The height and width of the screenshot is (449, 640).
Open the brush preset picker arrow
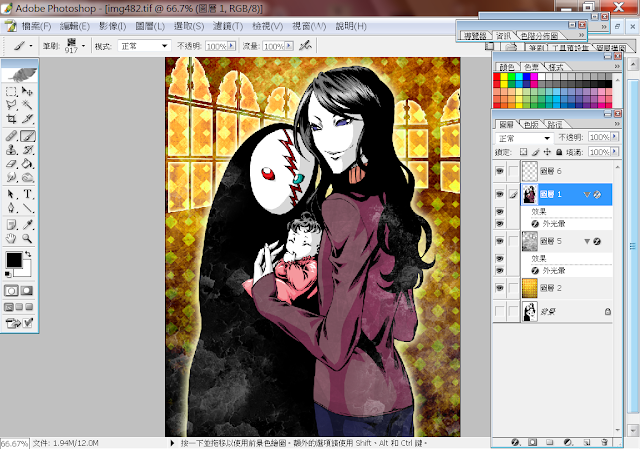[x=83, y=46]
